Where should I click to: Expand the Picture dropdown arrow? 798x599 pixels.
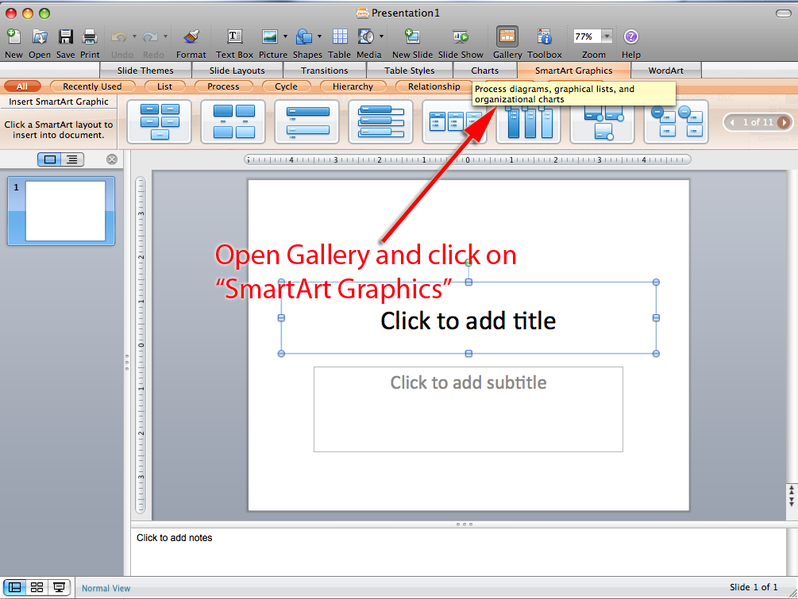[285, 37]
